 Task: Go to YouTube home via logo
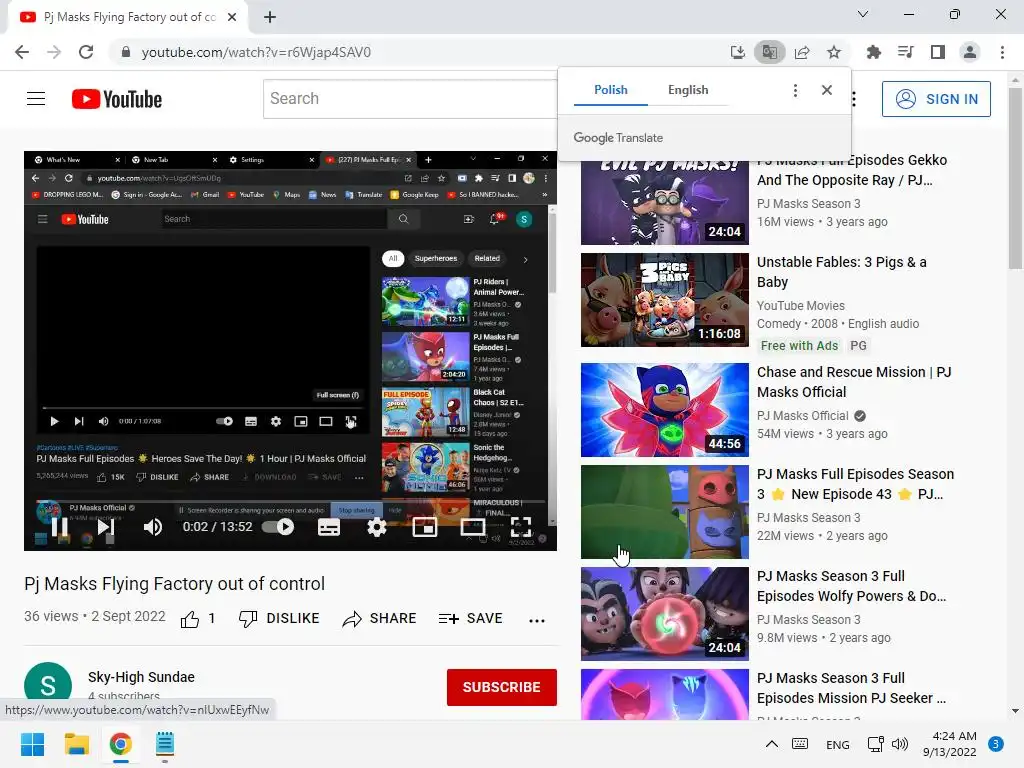click(x=117, y=99)
